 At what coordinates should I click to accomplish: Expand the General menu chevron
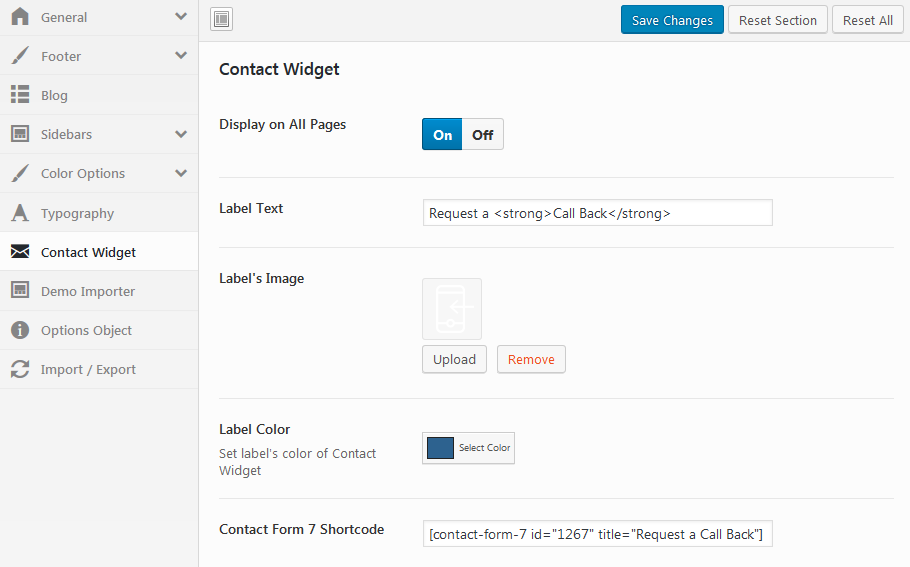click(180, 17)
